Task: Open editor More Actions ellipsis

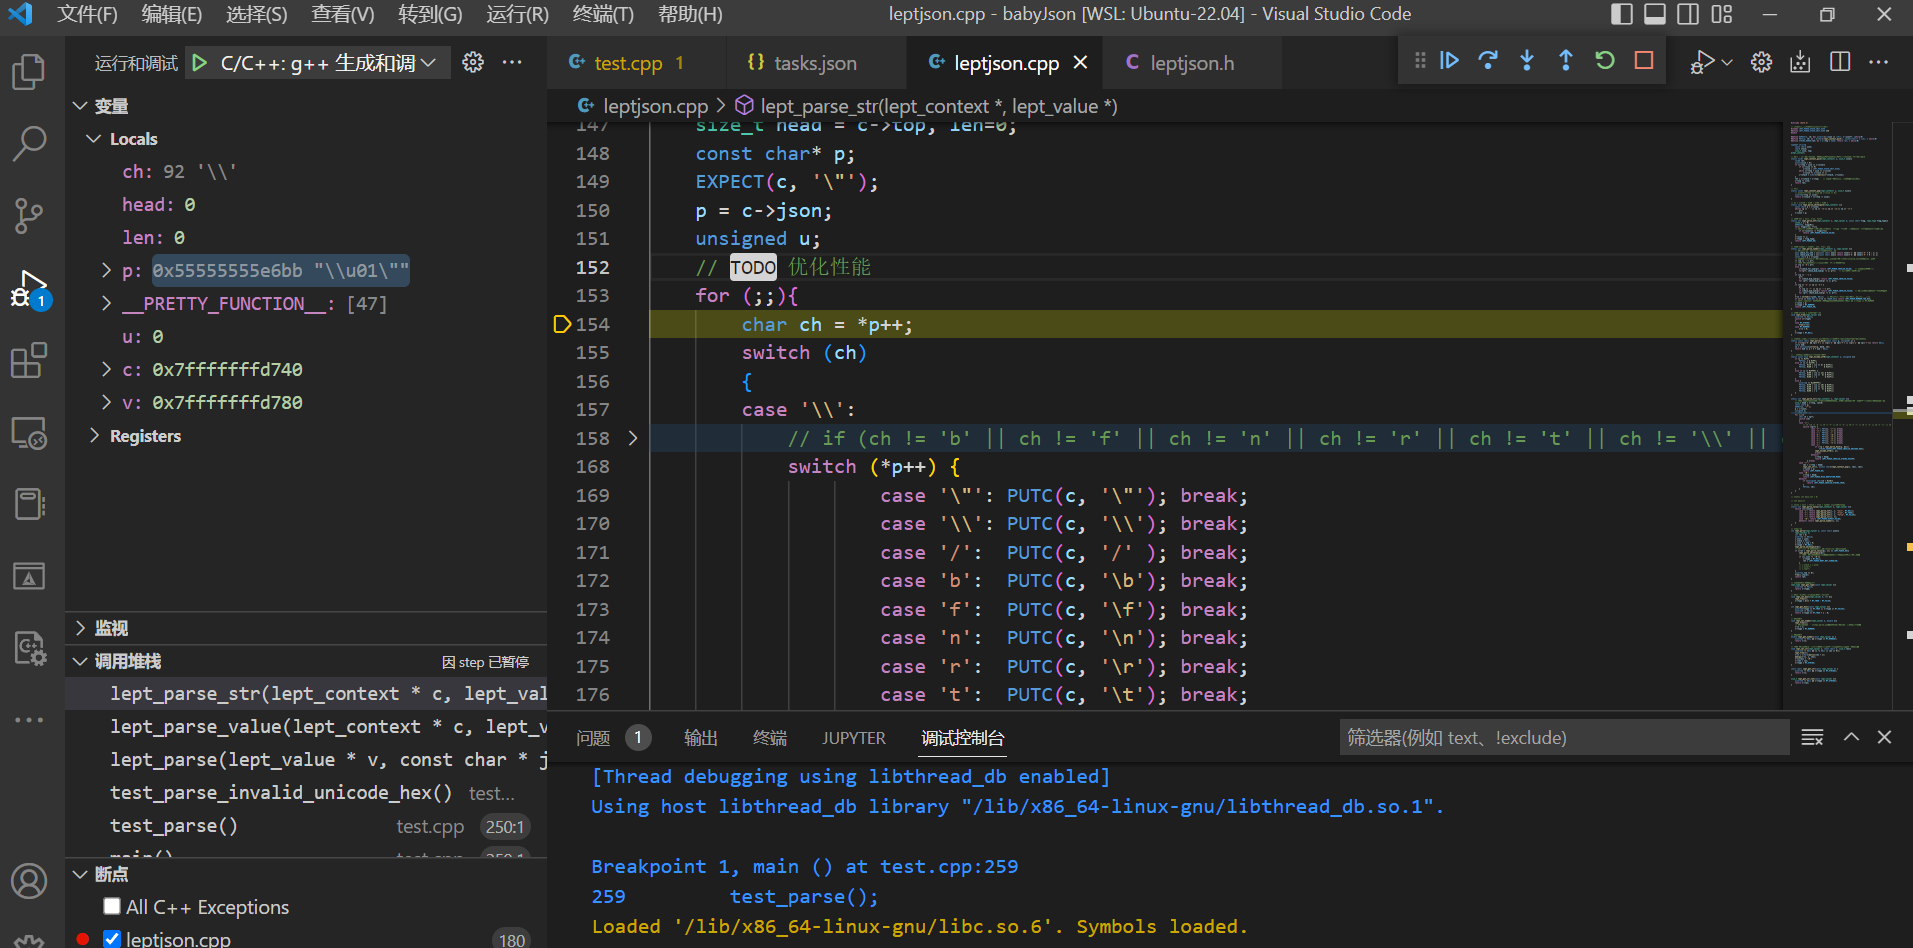Action: pos(1879,62)
